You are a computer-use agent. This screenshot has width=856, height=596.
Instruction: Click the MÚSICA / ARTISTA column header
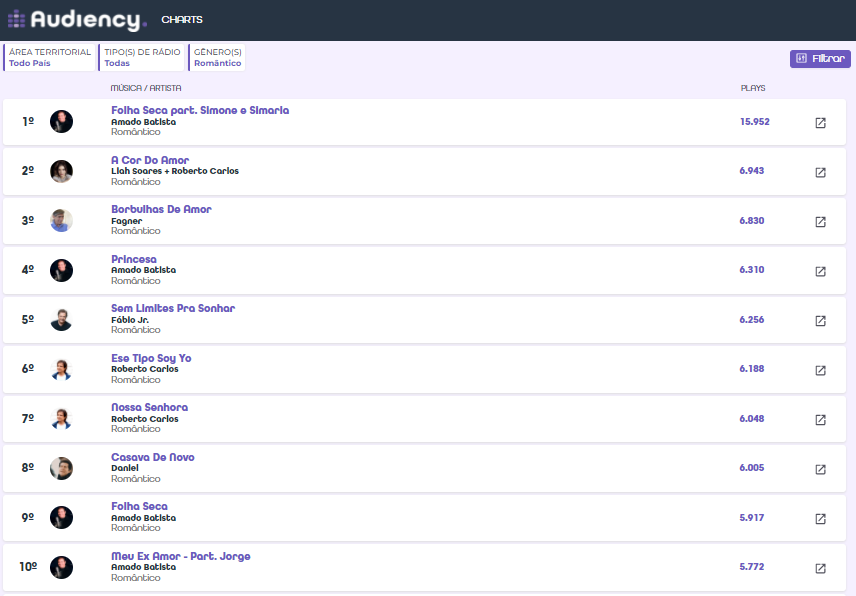click(146, 88)
